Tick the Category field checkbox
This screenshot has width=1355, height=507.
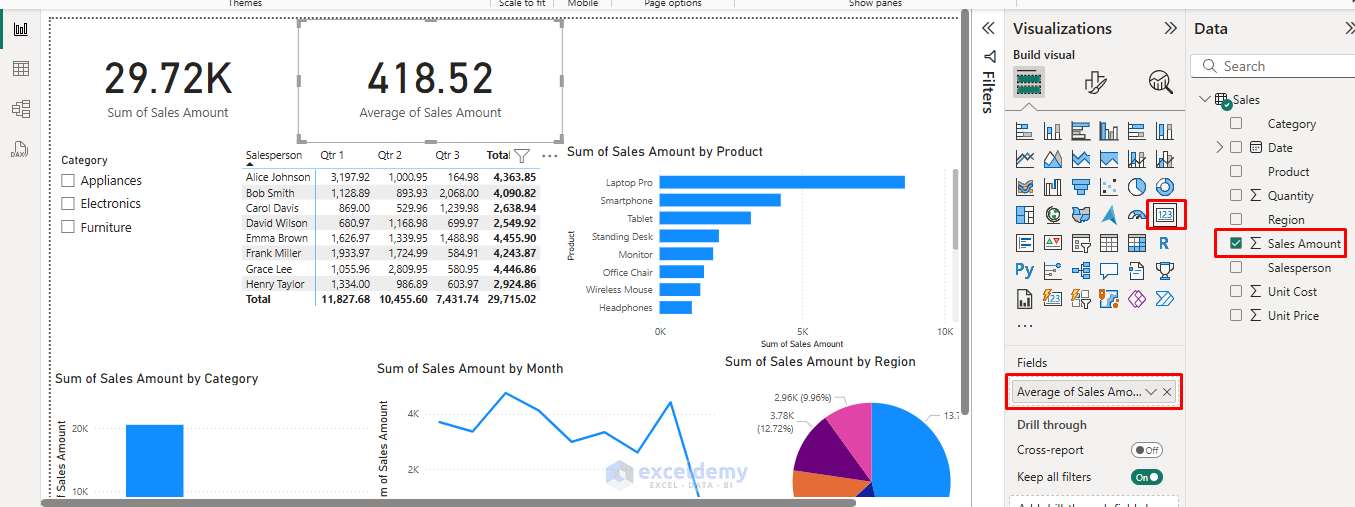(x=1236, y=124)
